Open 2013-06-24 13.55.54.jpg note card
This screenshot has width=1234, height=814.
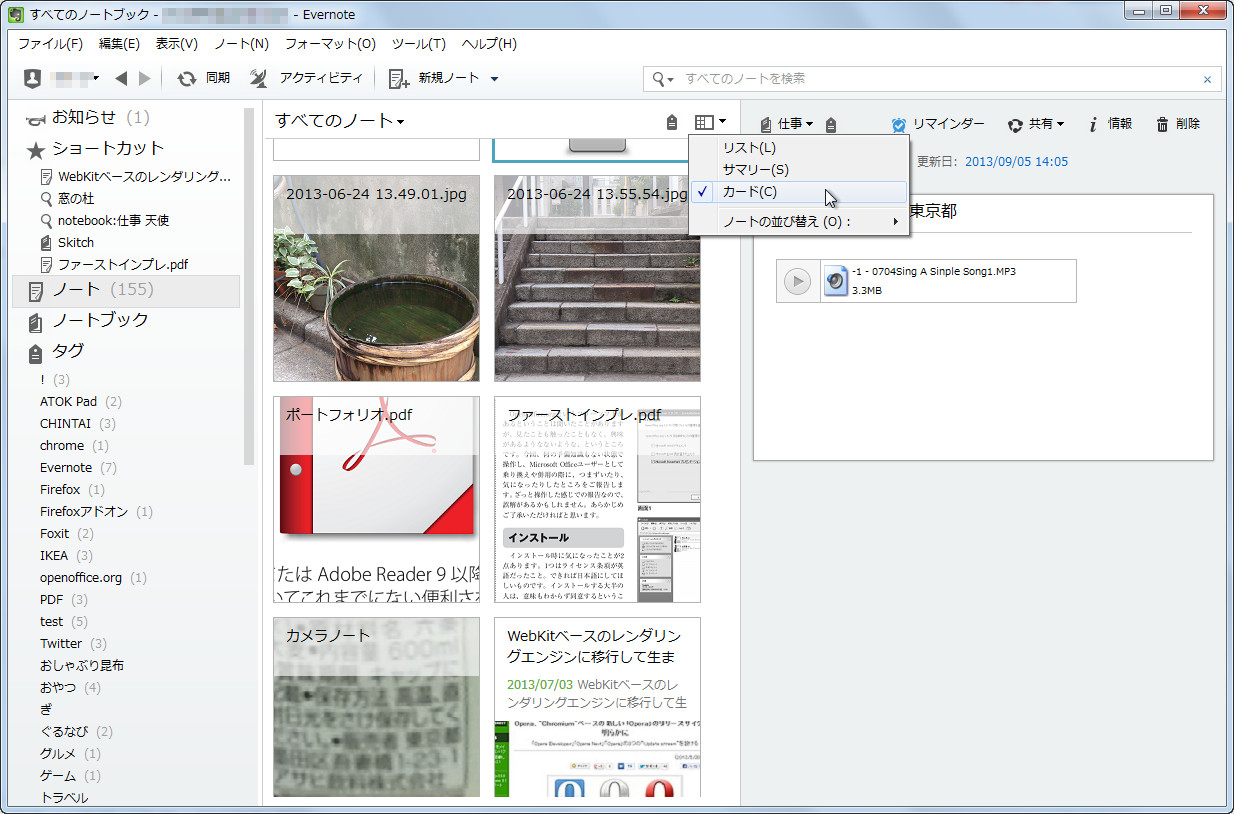point(597,278)
